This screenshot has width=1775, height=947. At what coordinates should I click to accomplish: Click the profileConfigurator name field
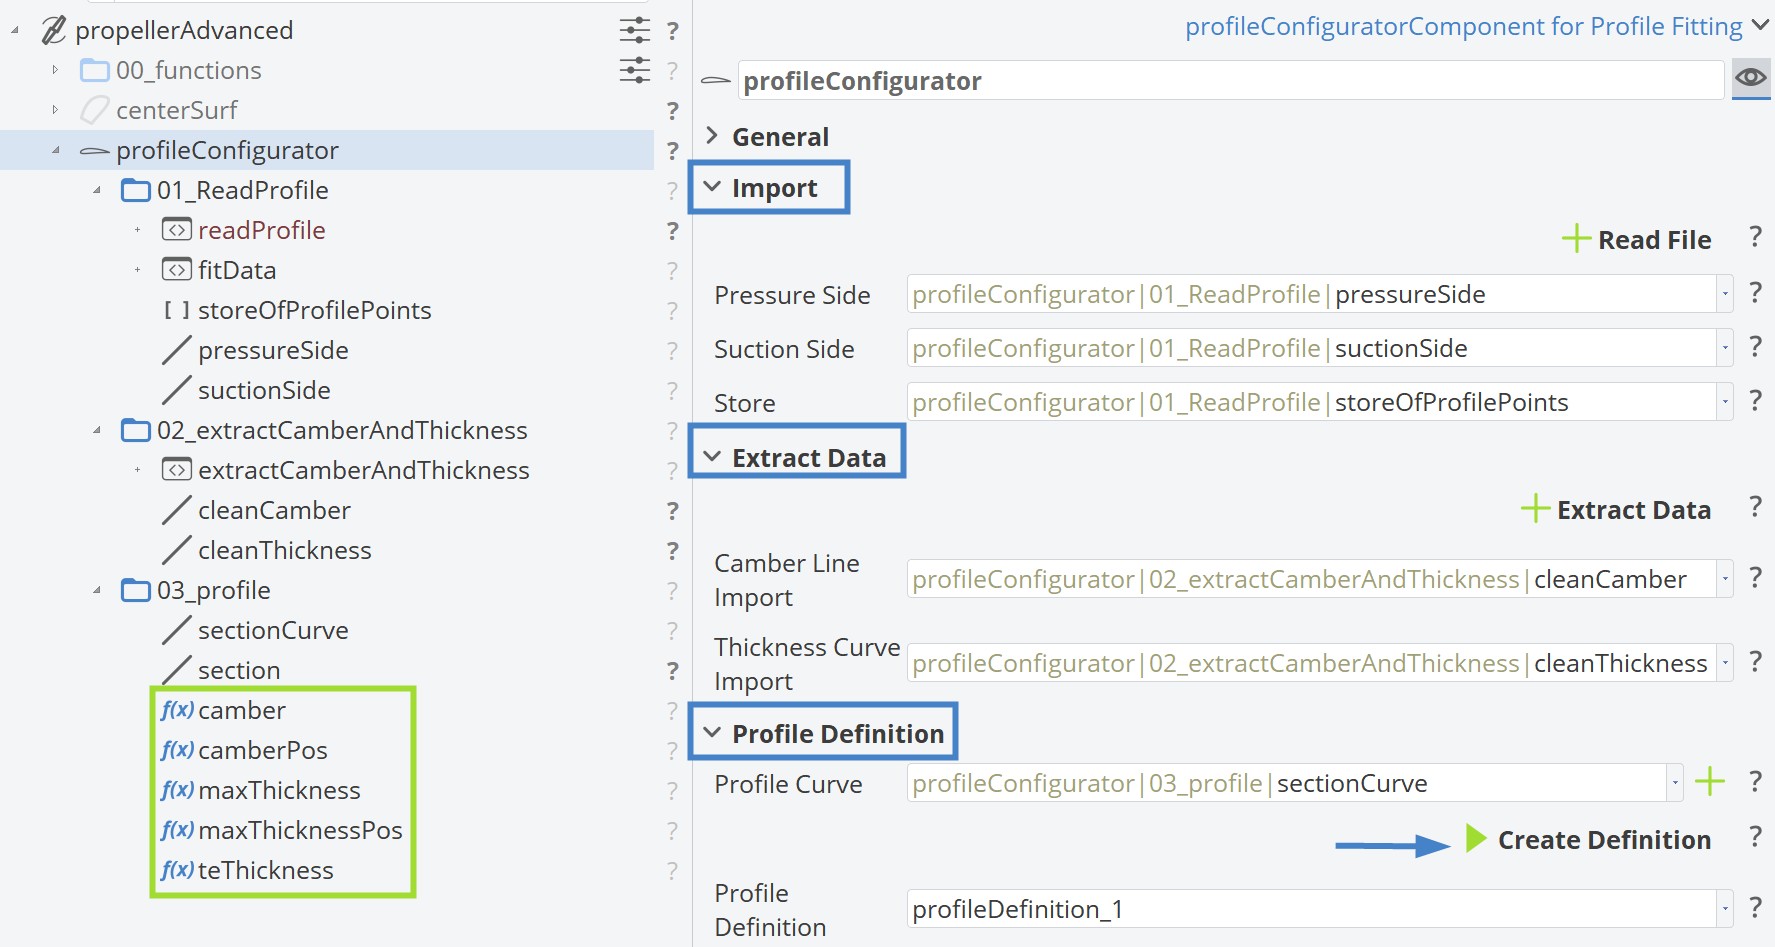[1231, 80]
